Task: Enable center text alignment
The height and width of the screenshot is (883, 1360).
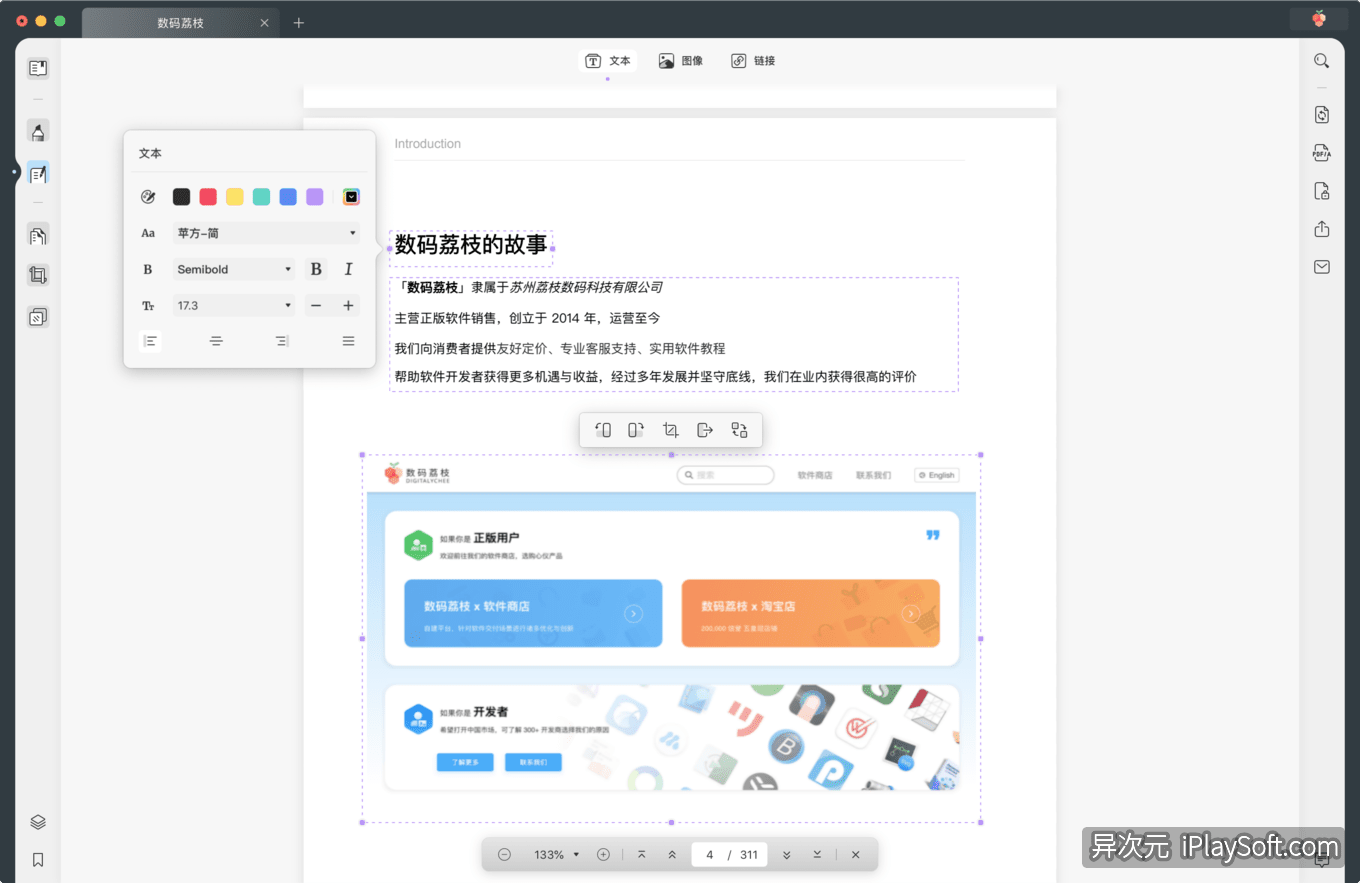Action: (216, 340)
